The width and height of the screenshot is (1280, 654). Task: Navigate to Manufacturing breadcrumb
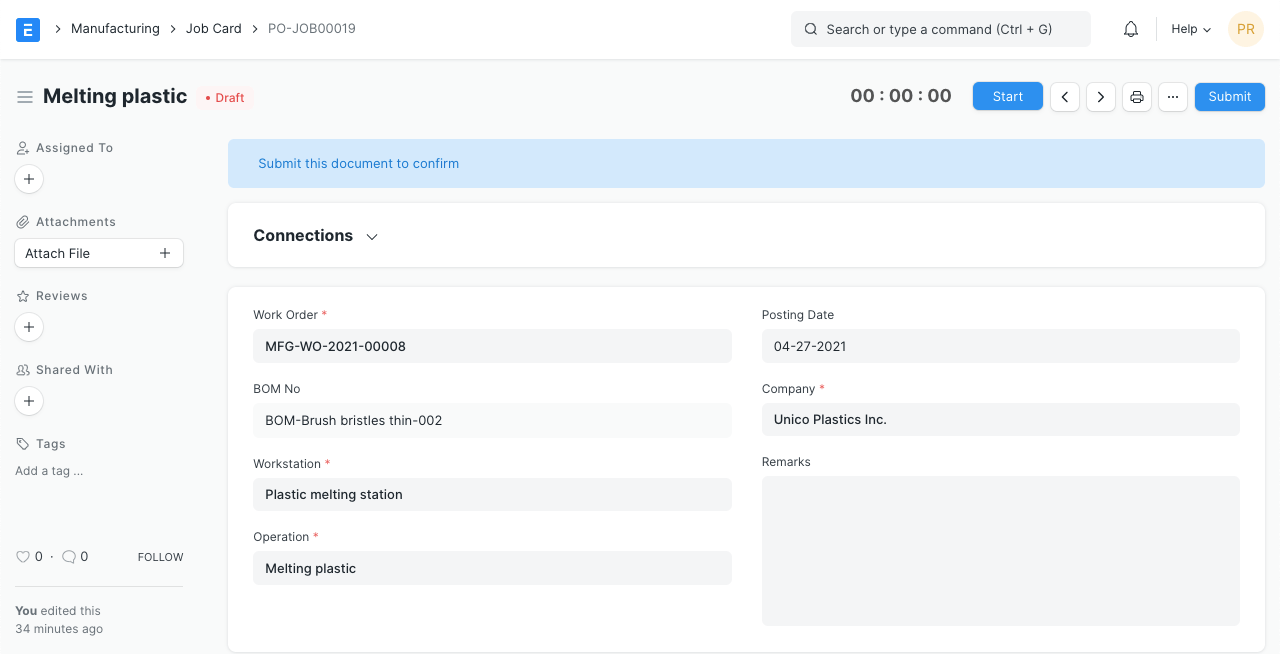point(115,29)
